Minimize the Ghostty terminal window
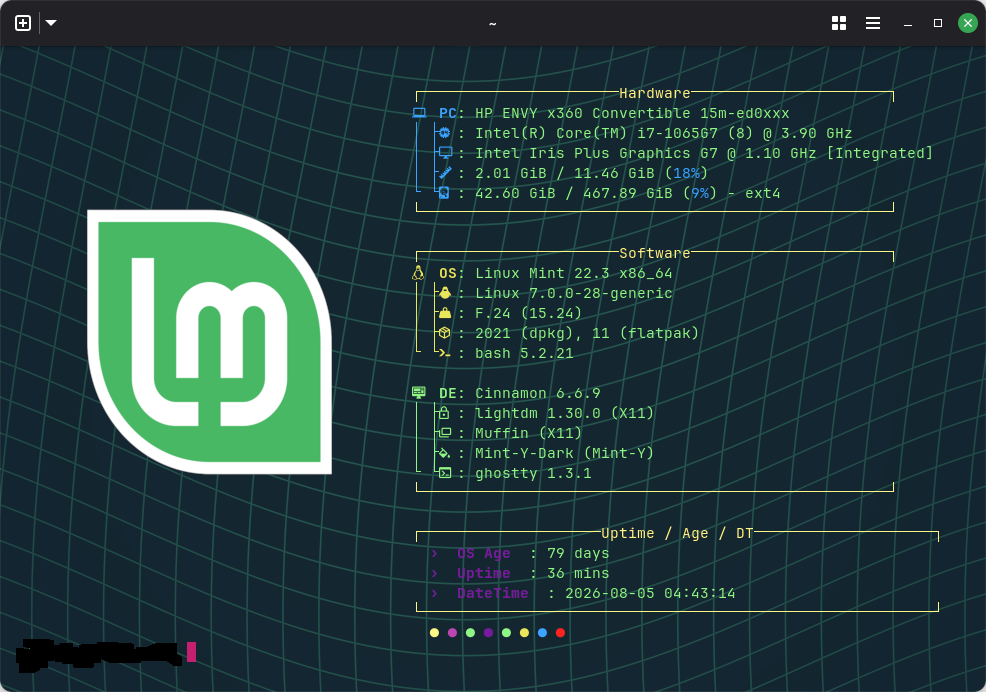 907,24
